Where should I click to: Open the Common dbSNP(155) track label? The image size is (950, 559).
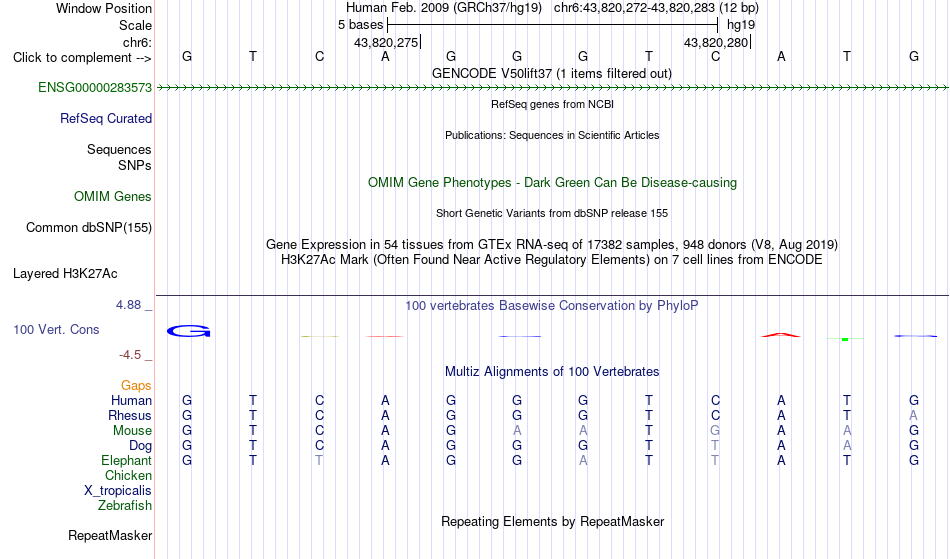click(x=88, y=227)
